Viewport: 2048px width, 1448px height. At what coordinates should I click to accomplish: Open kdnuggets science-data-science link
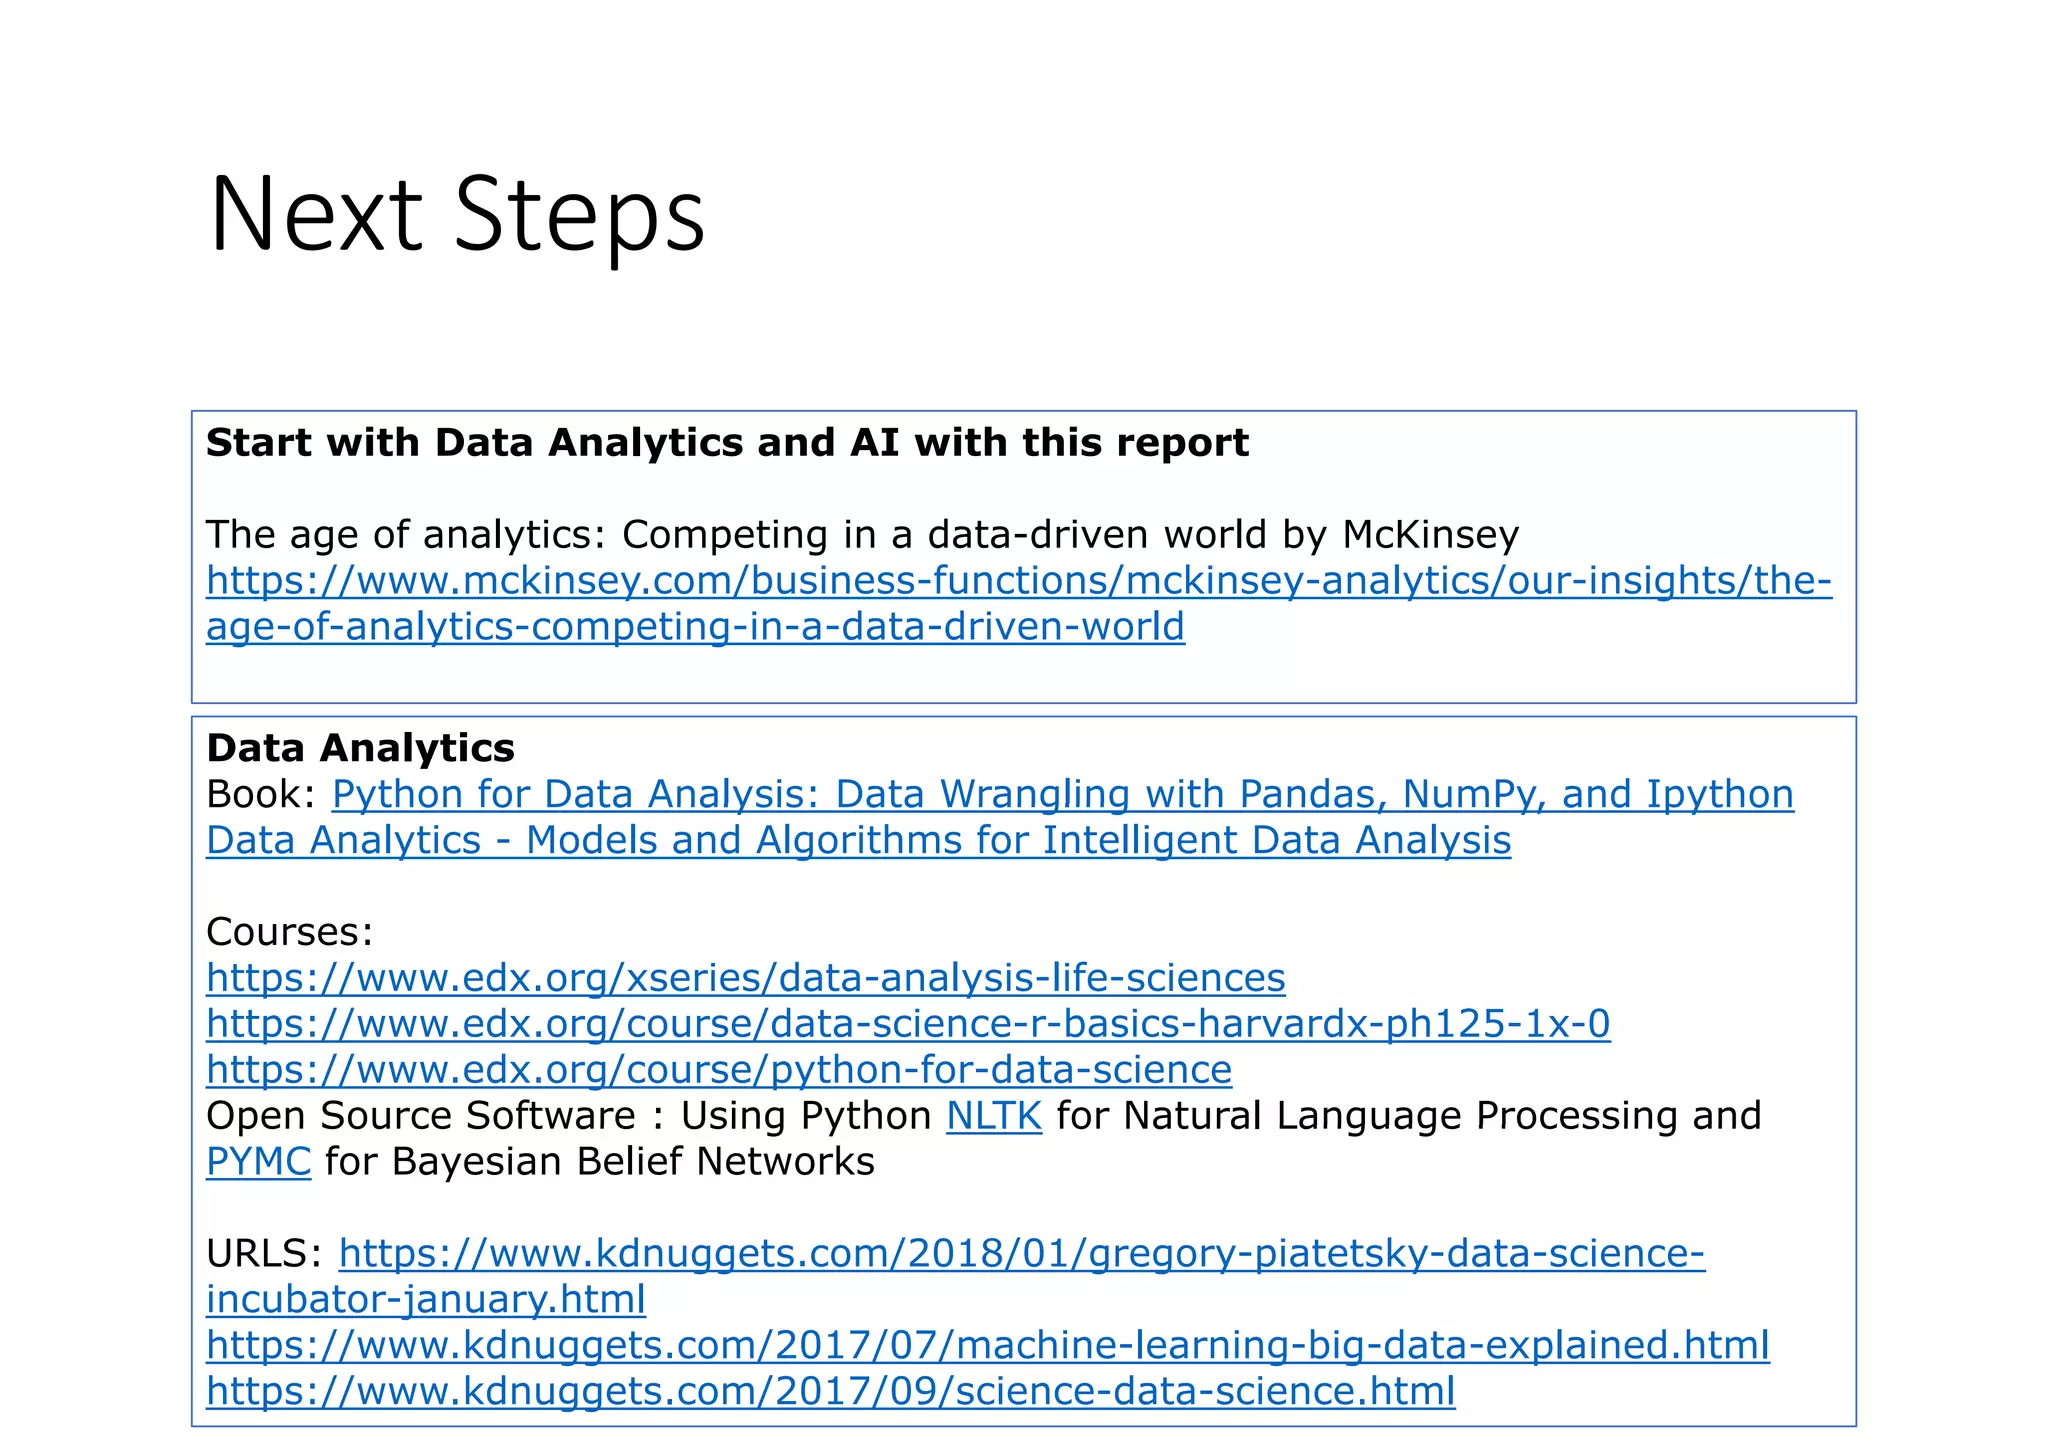(x=831, y=1391)
